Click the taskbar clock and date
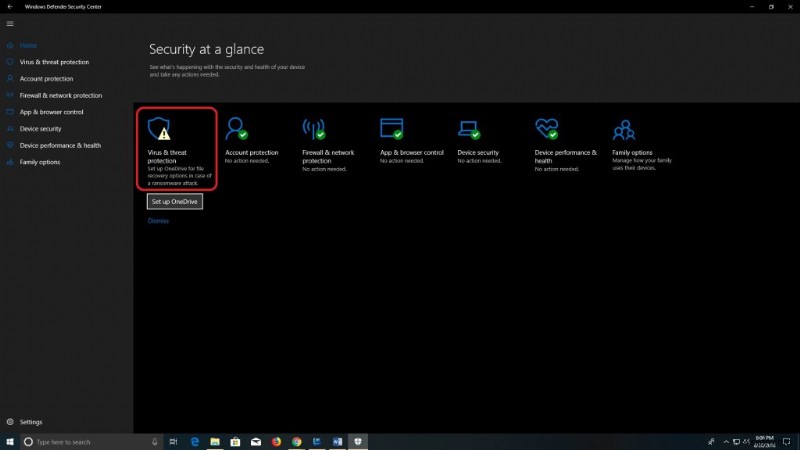This screenshot has height=450, width=800. (764, 442)
